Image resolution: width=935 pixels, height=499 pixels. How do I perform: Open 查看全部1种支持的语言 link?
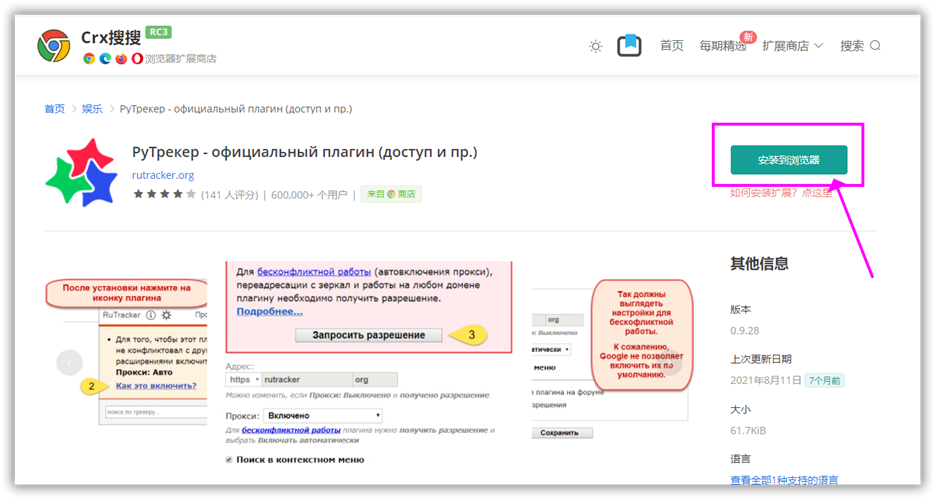(784, 480)
